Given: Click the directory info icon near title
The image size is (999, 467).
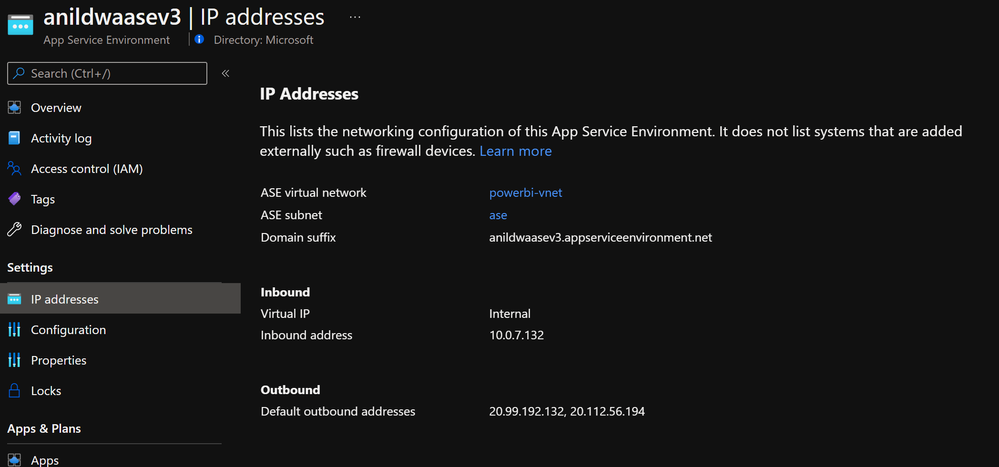Looking at the screenshot, I should pos(199,40).
